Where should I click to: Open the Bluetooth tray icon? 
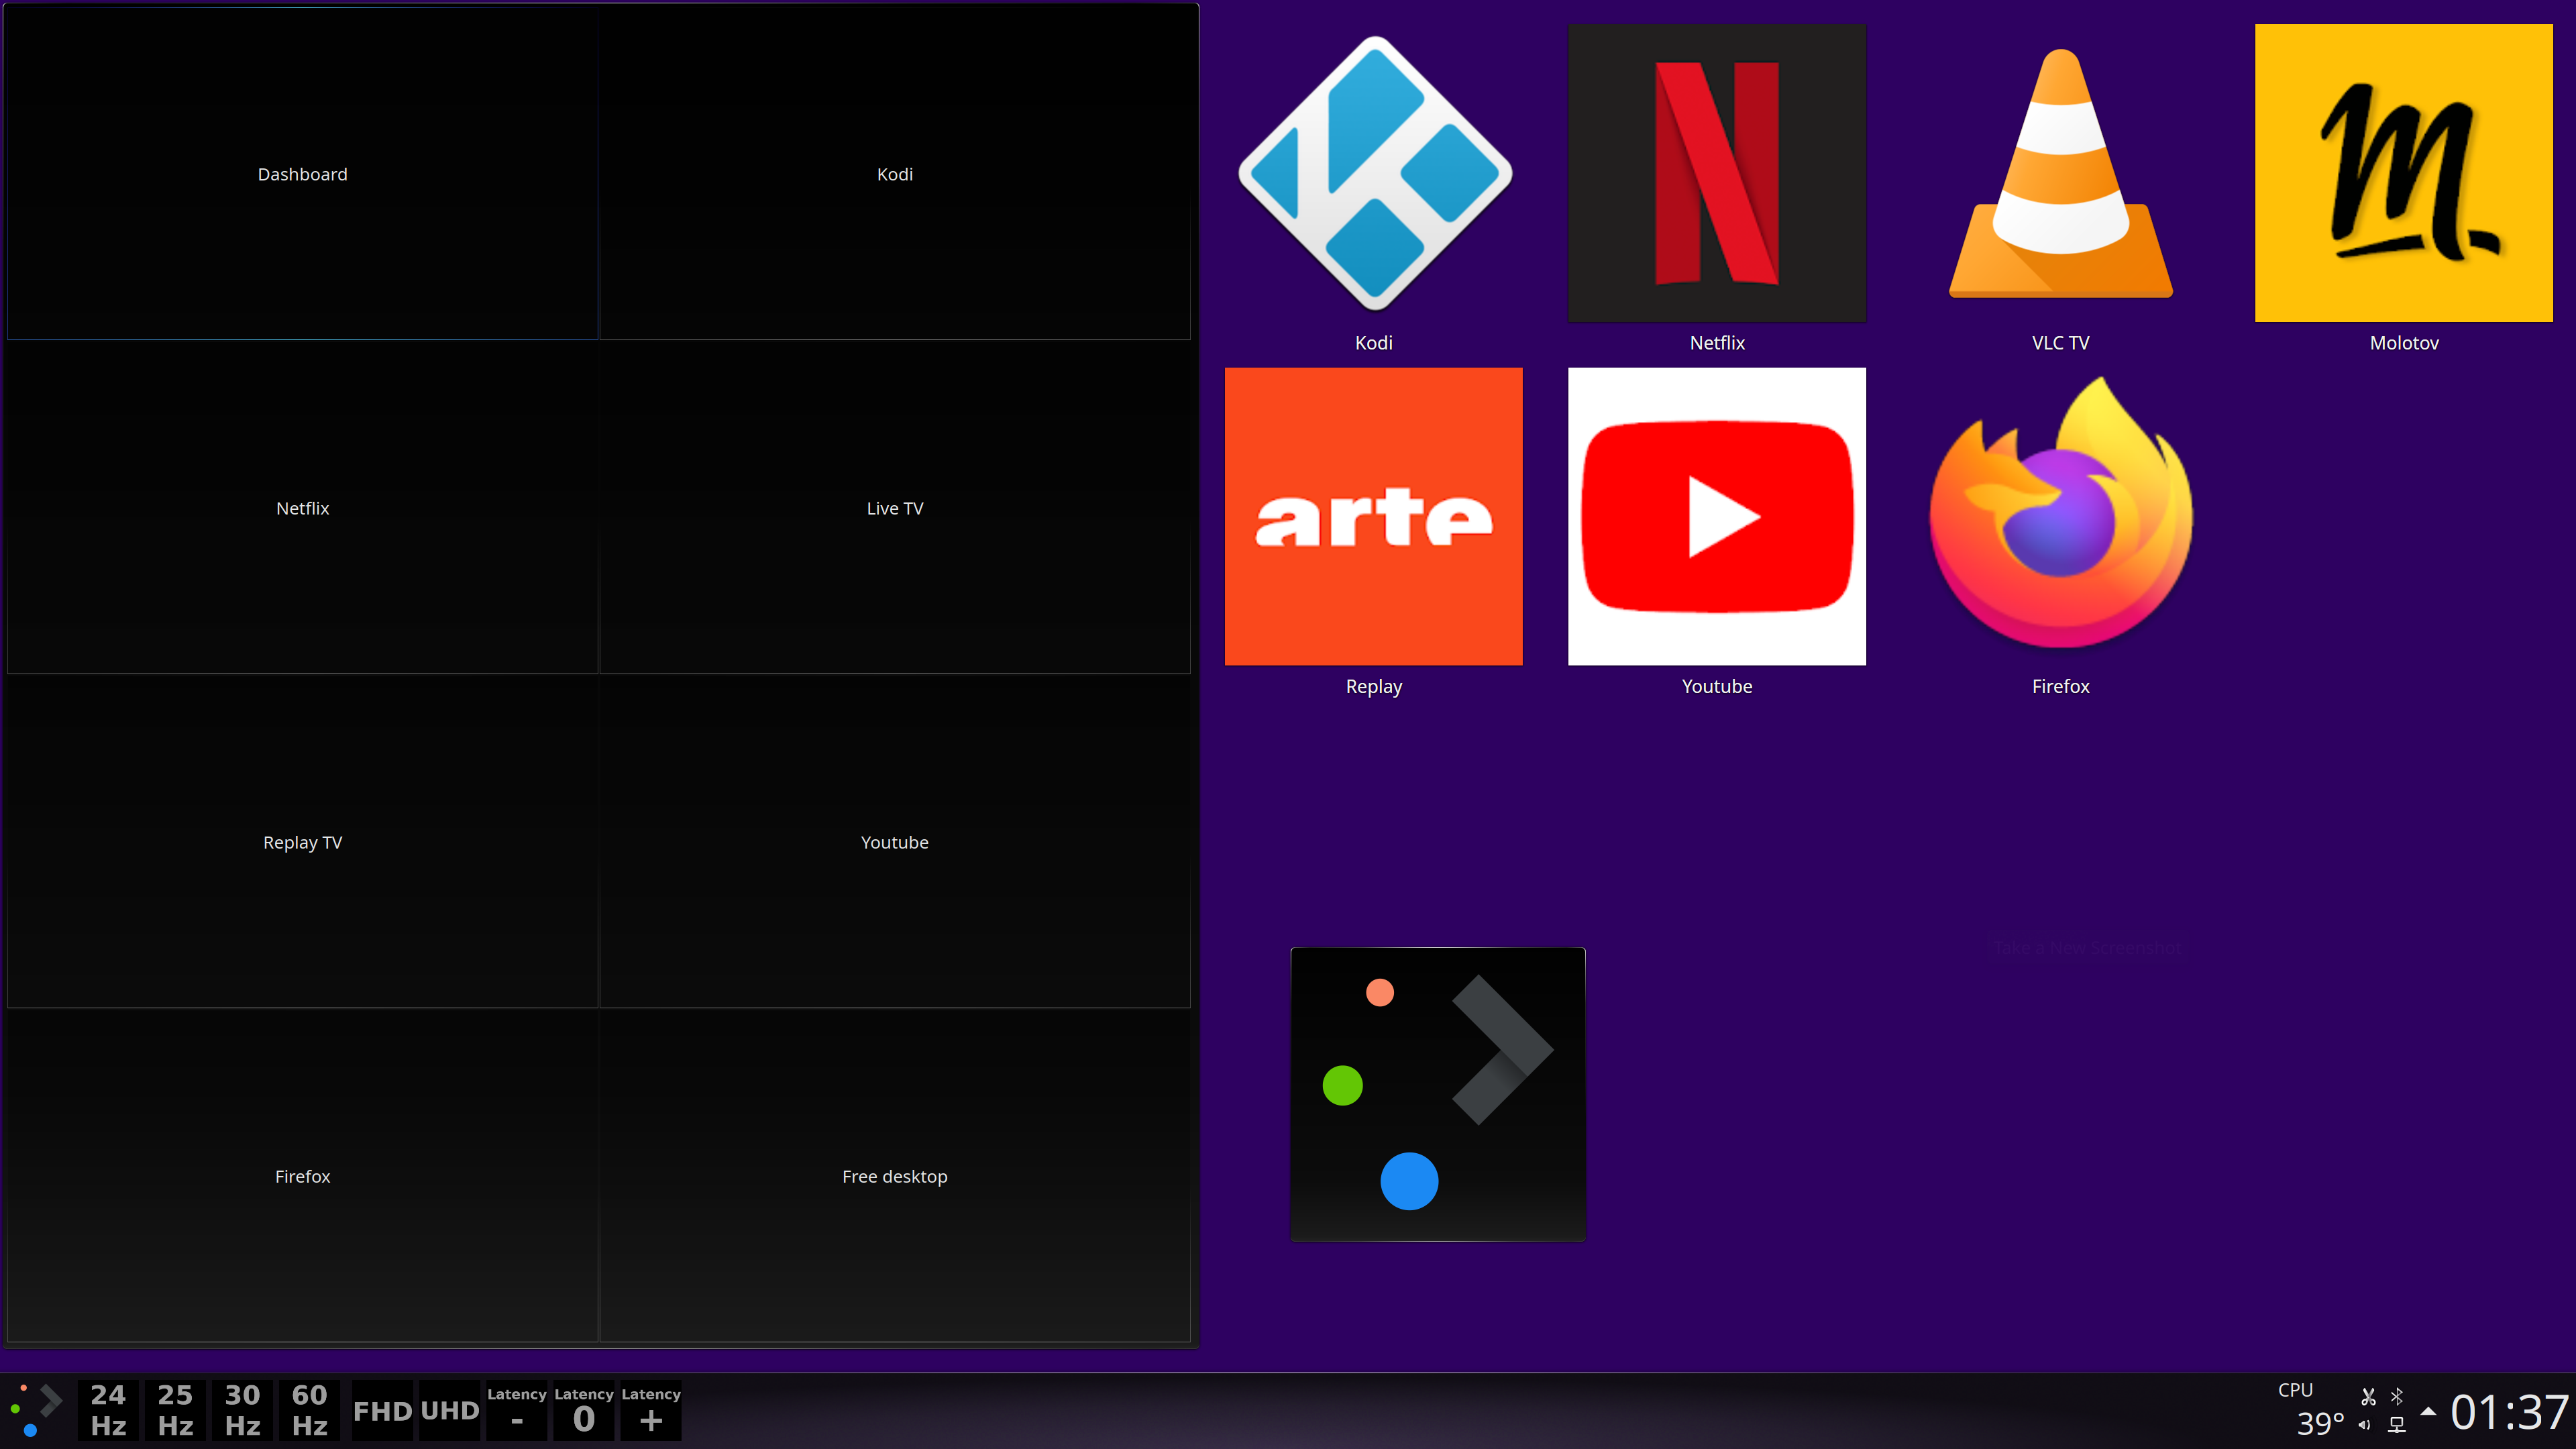(x=2397, y=1396)
